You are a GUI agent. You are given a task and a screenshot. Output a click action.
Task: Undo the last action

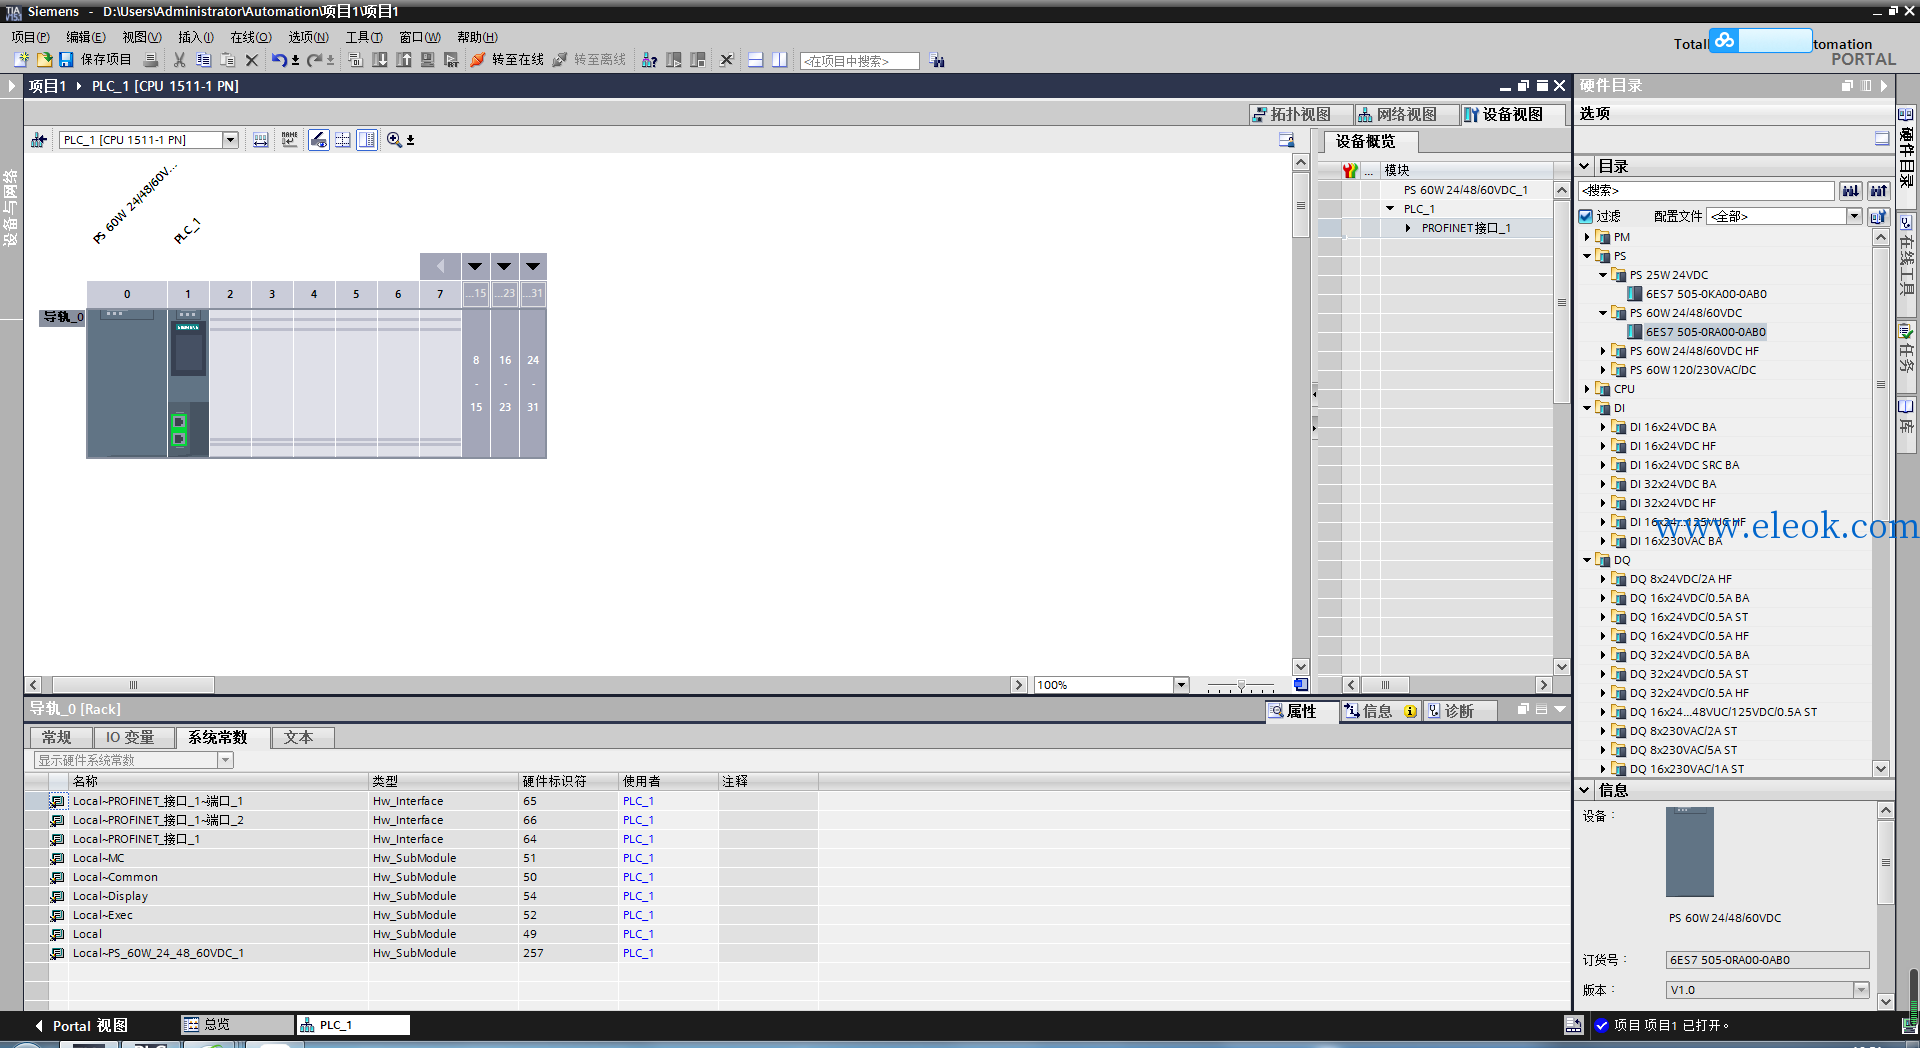279,60
